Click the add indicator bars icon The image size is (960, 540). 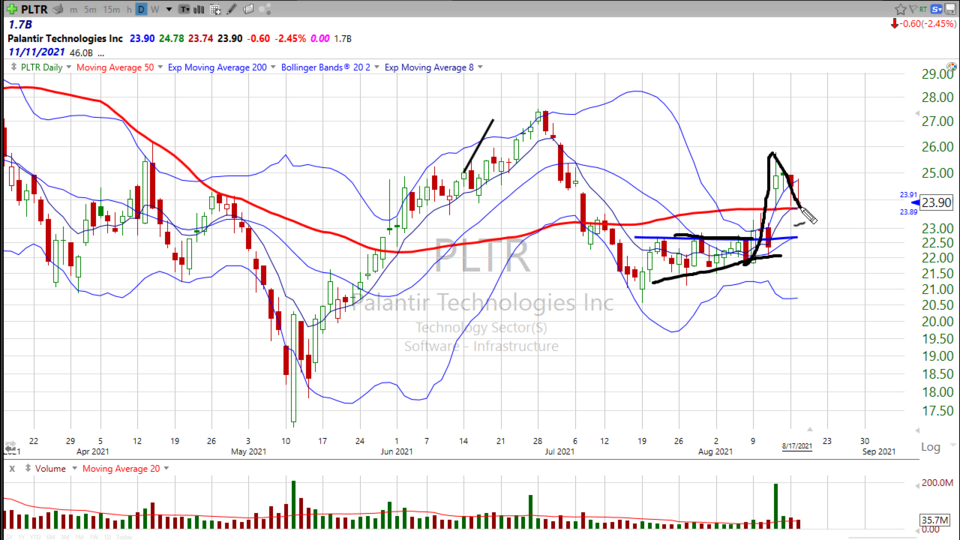tap(199, 9)
